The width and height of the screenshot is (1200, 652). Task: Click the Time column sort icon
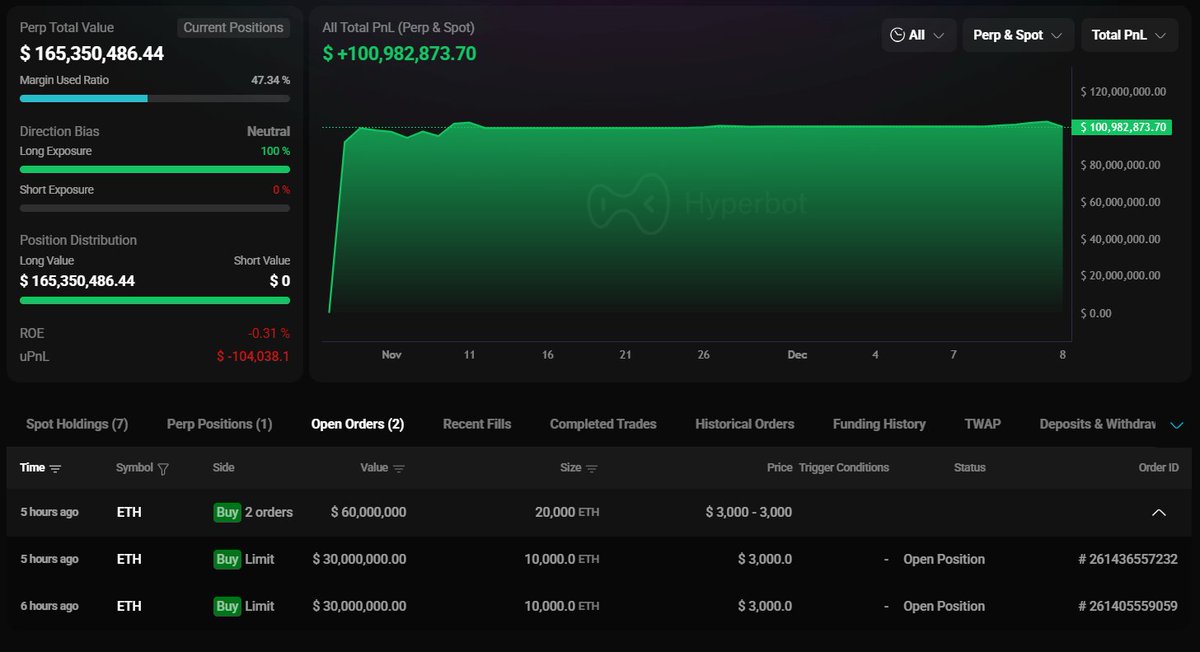point(56,468)
